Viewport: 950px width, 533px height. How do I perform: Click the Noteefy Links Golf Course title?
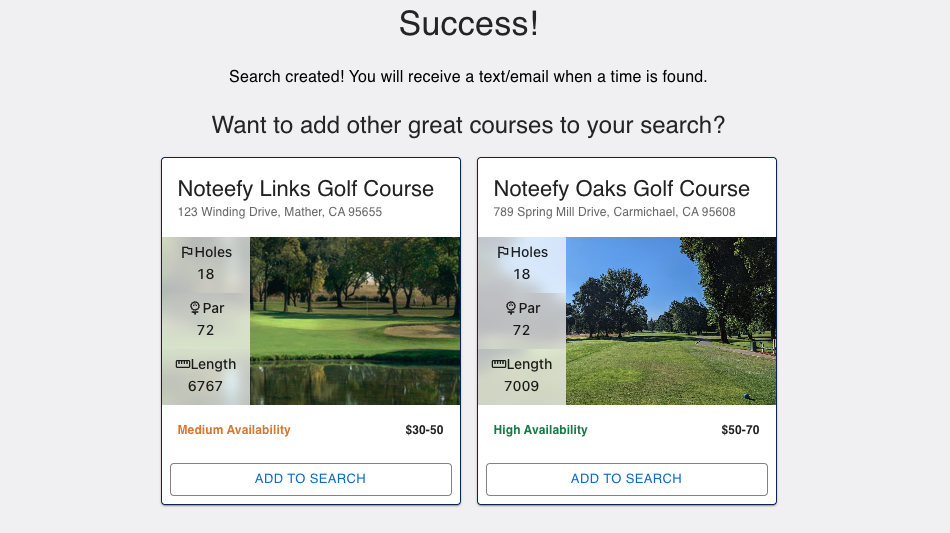point(305,189)
